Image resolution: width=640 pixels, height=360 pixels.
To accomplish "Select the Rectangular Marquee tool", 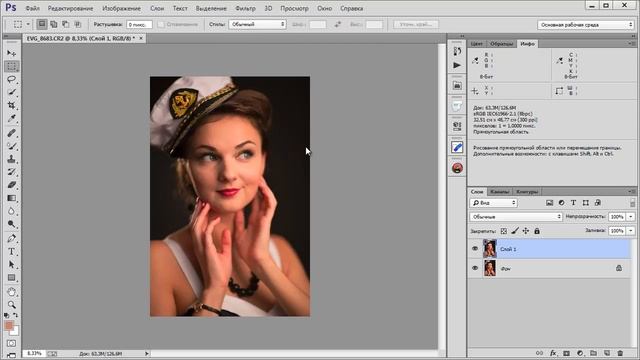I will [x=11, y=67].
